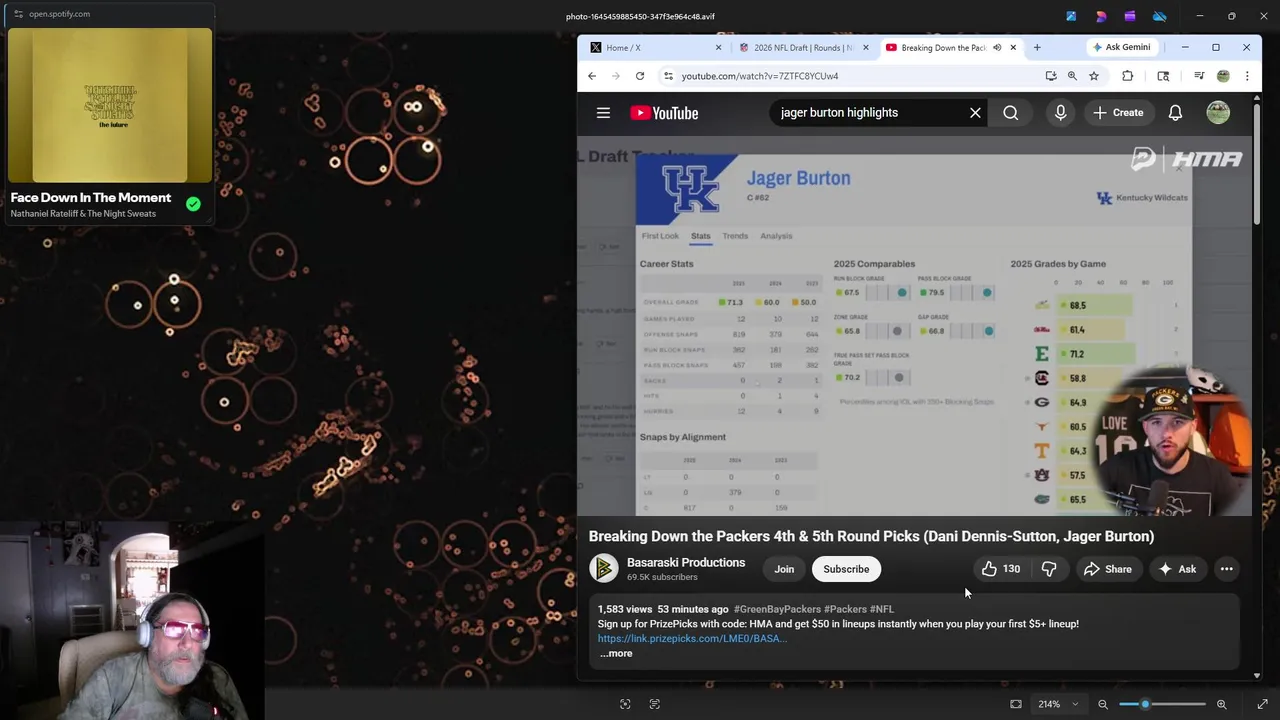Enter fullscreen in the Photos viewer
The width and height of the screenshot is (1280, 720).
click(1262, 704)
